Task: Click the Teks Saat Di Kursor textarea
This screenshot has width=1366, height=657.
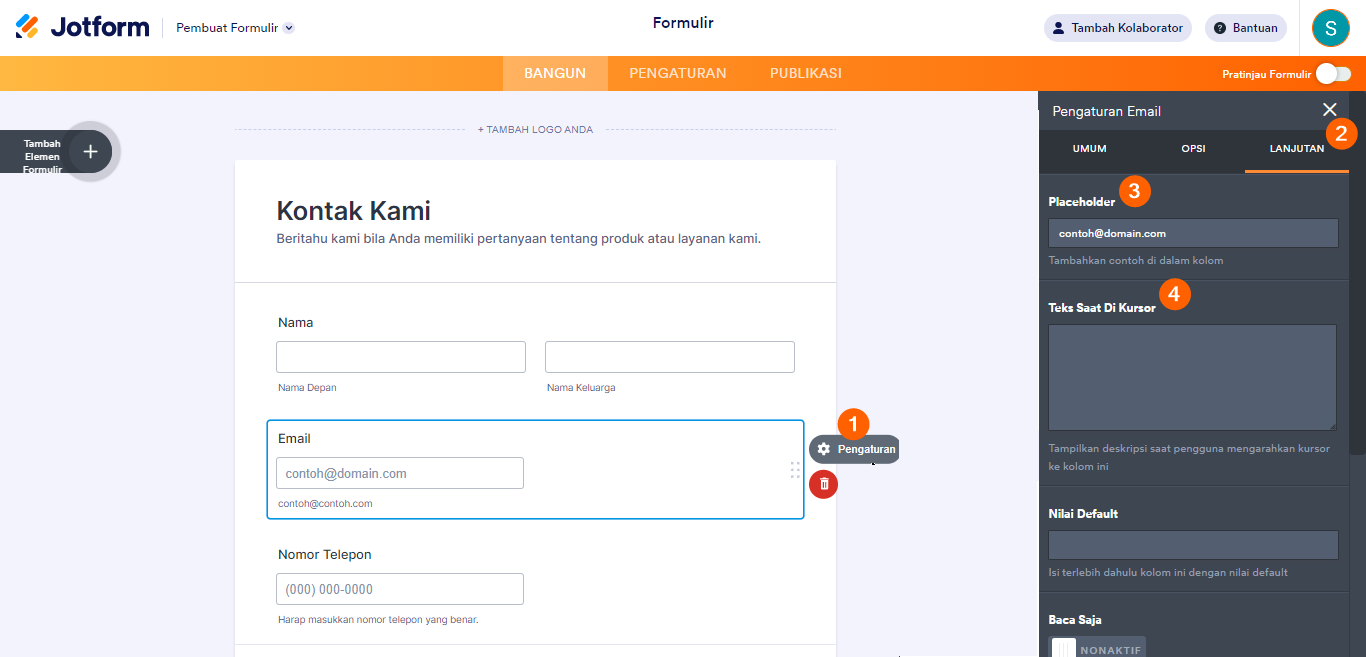Action: [x=1192, y=377]
